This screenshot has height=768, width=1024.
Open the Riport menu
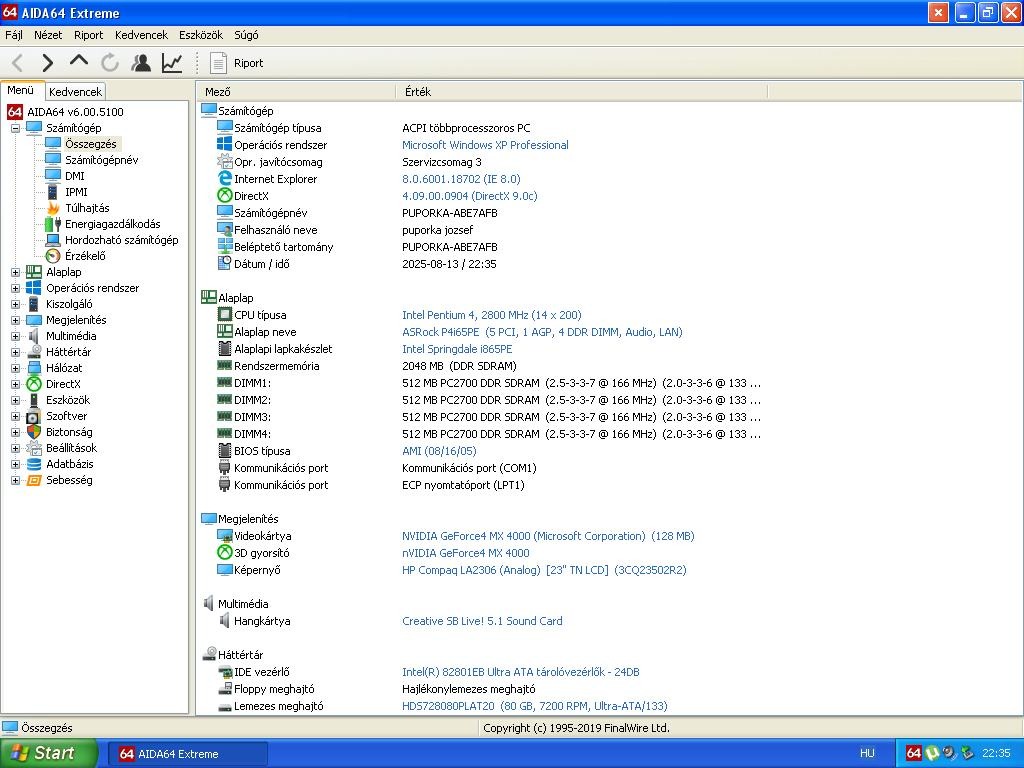click(x=89, y=35)
